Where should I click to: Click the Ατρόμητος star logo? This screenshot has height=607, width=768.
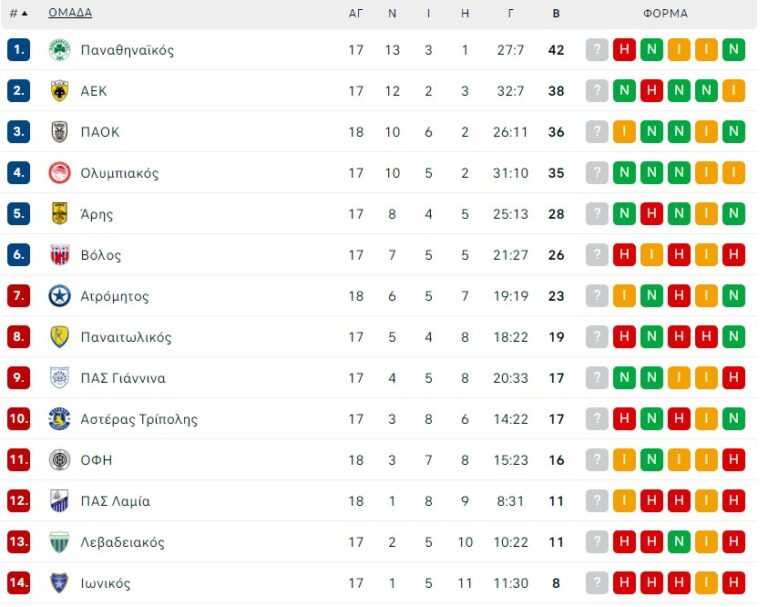coord(59,296)
